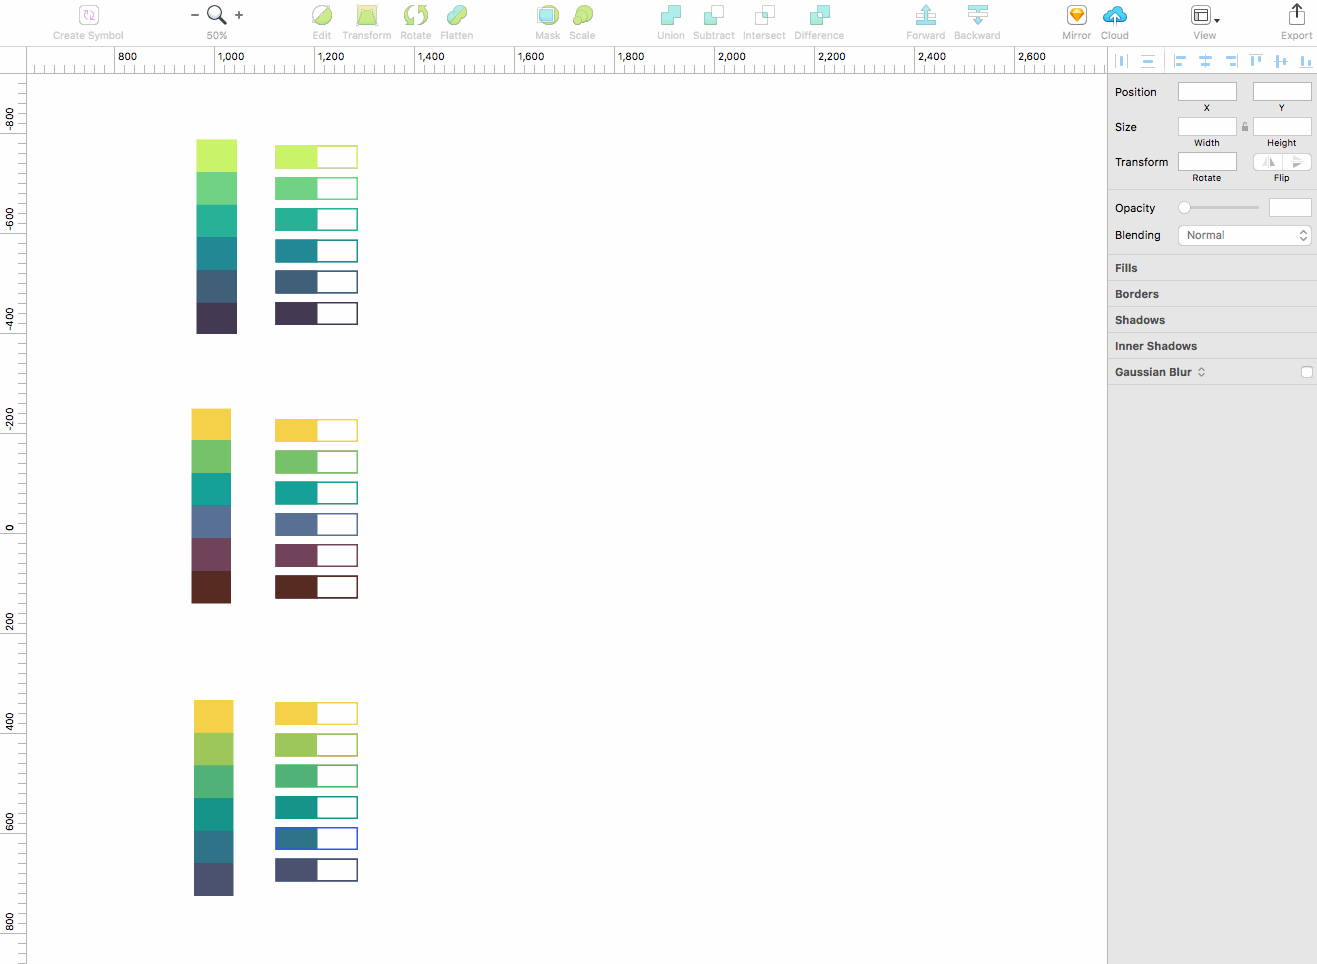Flip layer vertically
This screenshot has width=1317, height=964.
pos(1297,162)
